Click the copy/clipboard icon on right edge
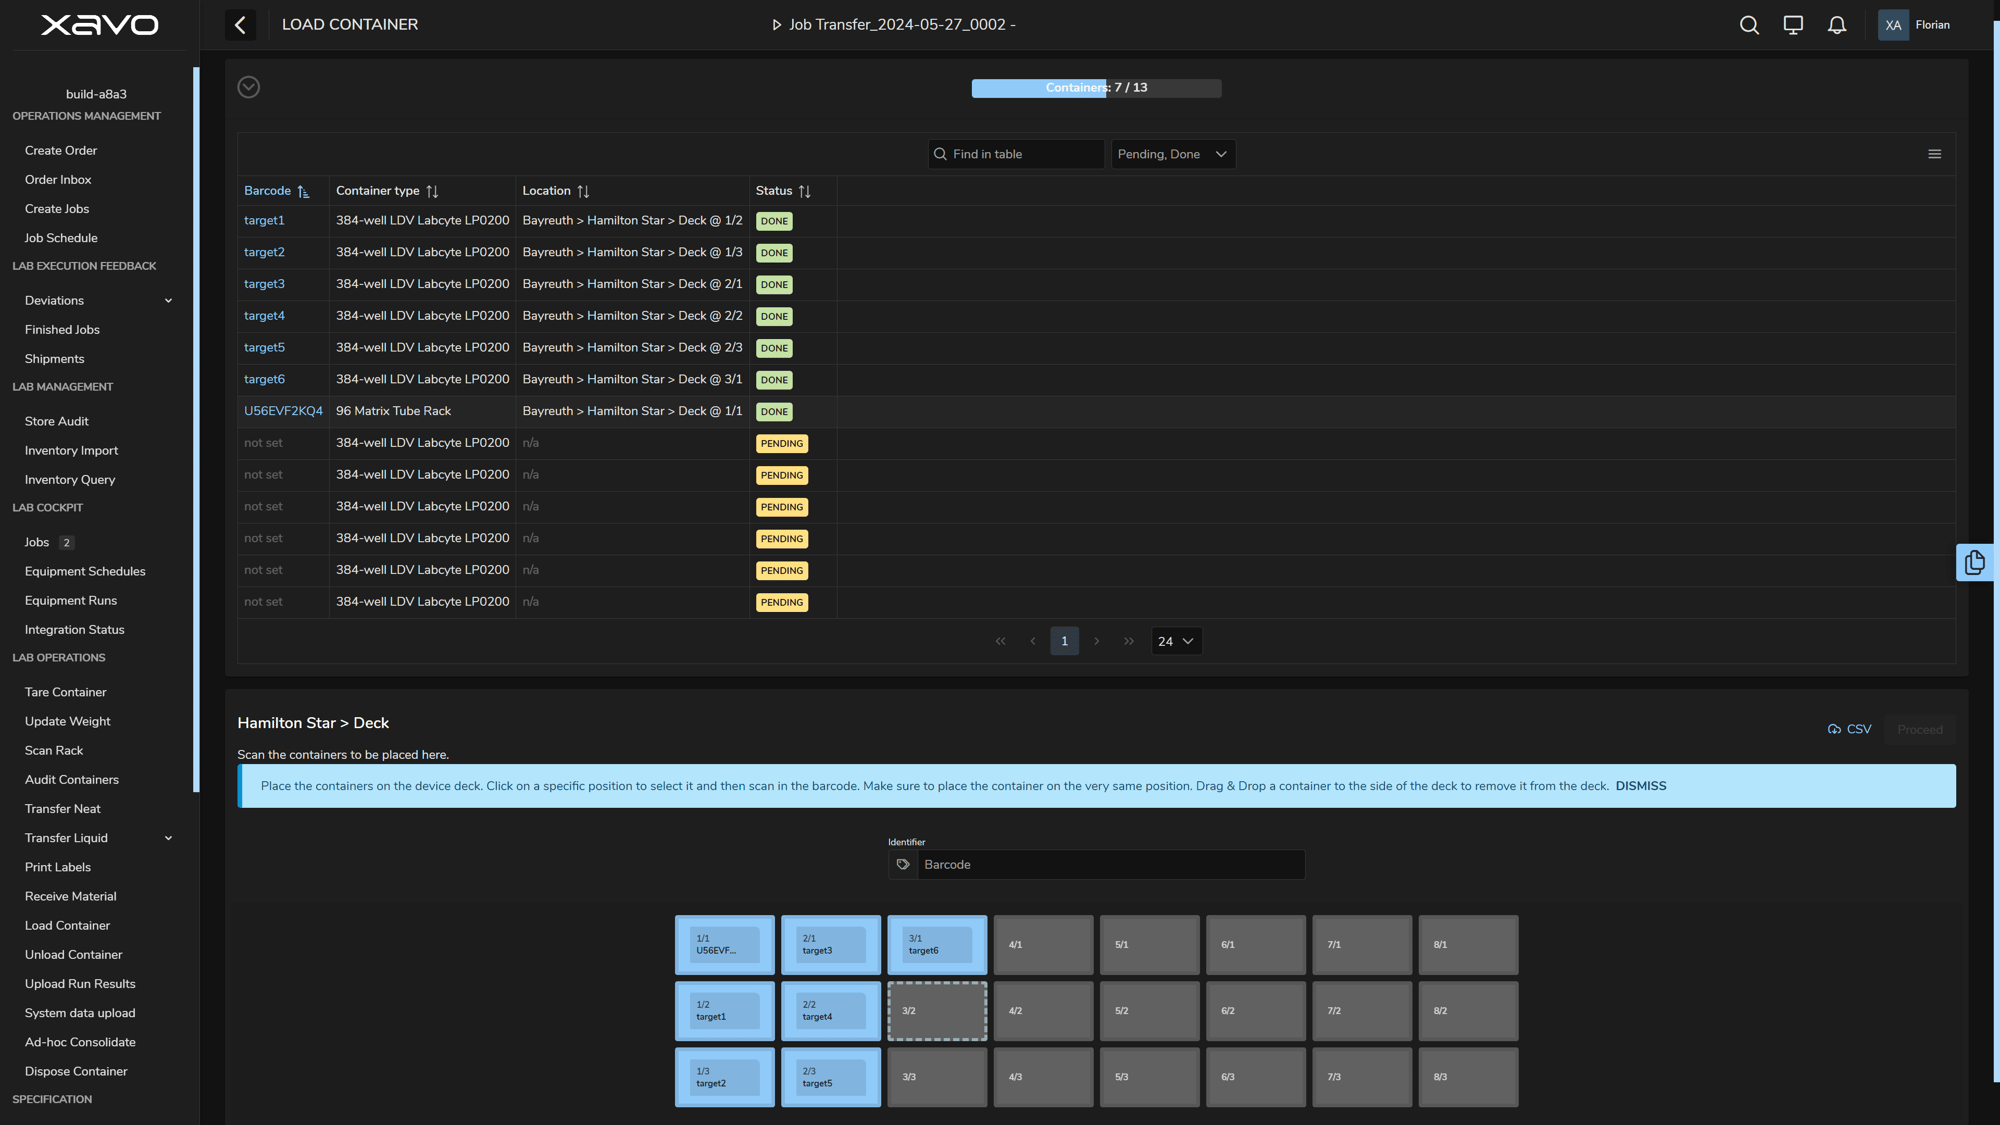2000x1125 pixels. pos(1975,562)
